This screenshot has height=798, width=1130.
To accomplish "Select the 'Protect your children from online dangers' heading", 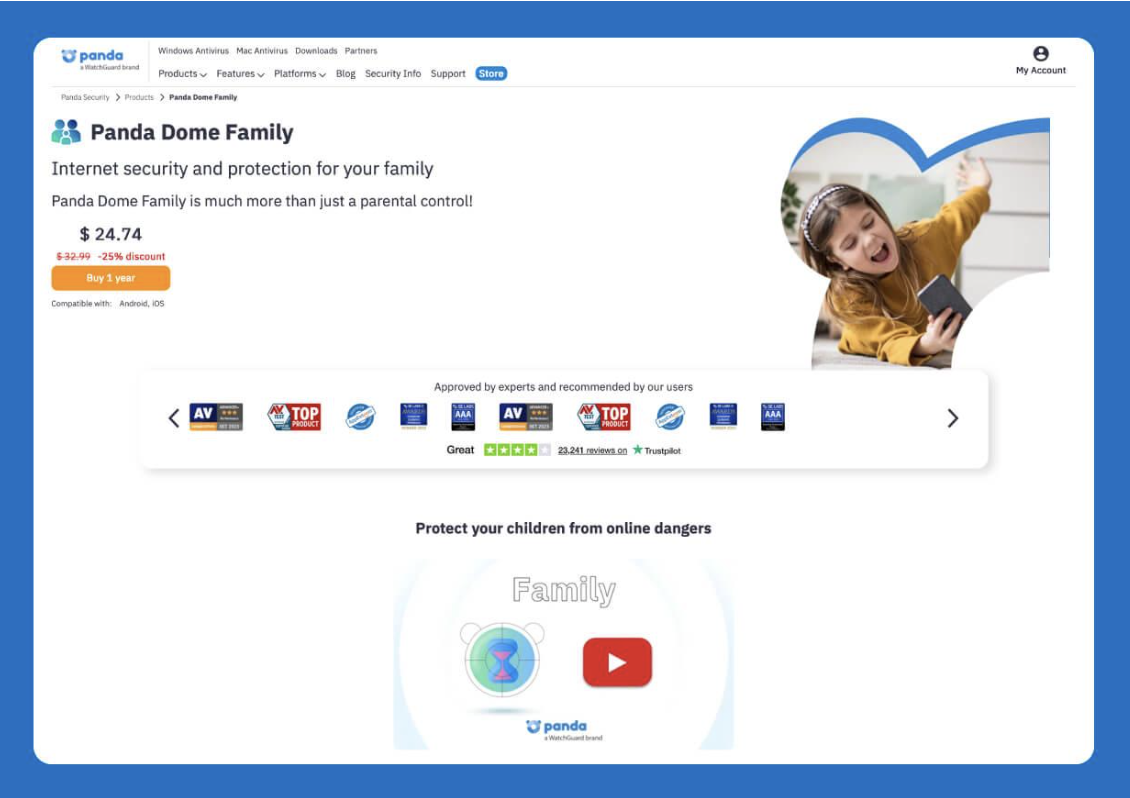I will pyautogui.click(x=563, y=528).
